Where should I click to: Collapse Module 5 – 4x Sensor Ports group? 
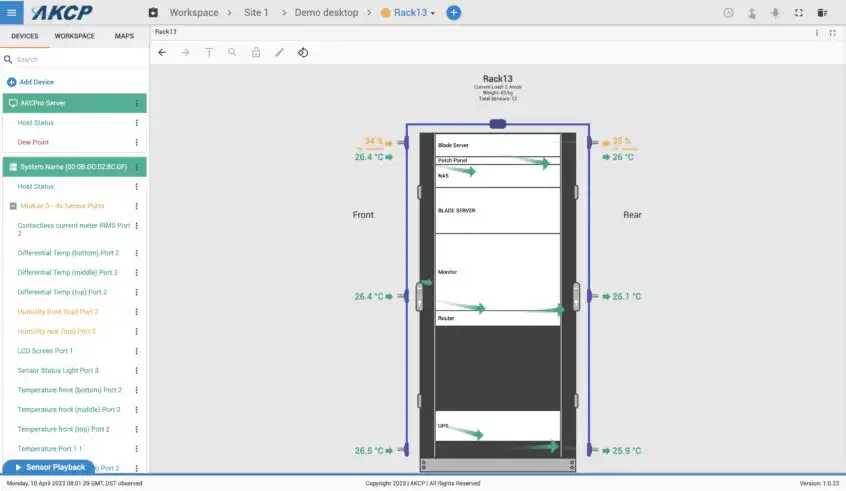coord(13,206)
